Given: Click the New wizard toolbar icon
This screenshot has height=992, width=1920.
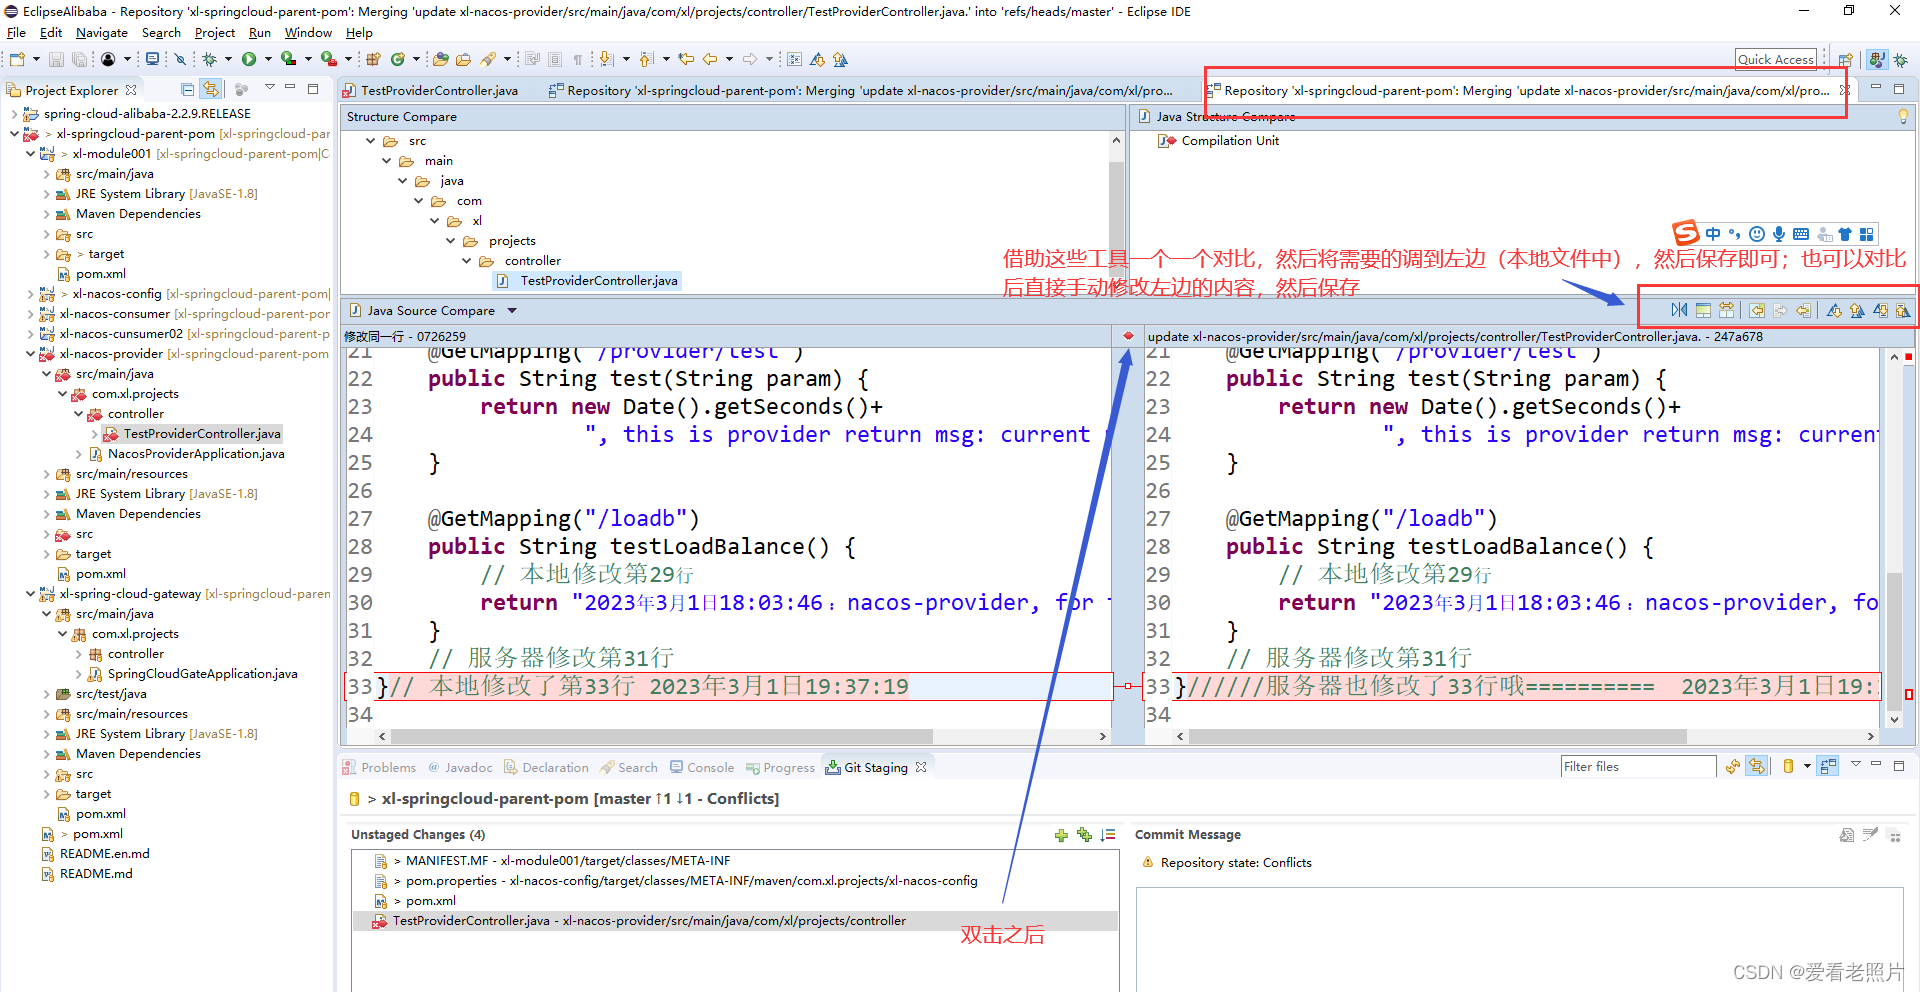Looking at the screenshot, I should point(17,59).
